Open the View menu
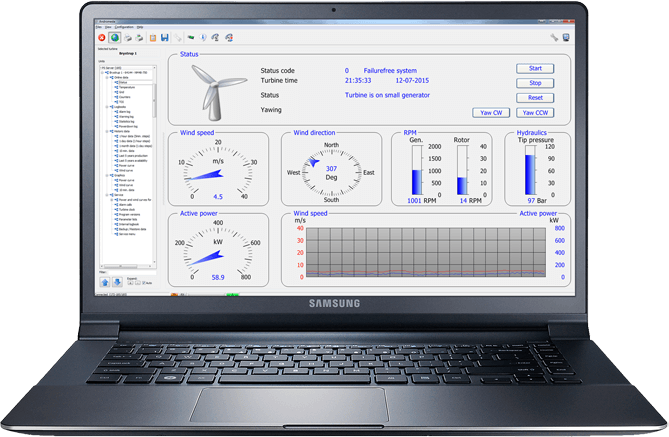This screenshot has height=437, width=669. 108,27
